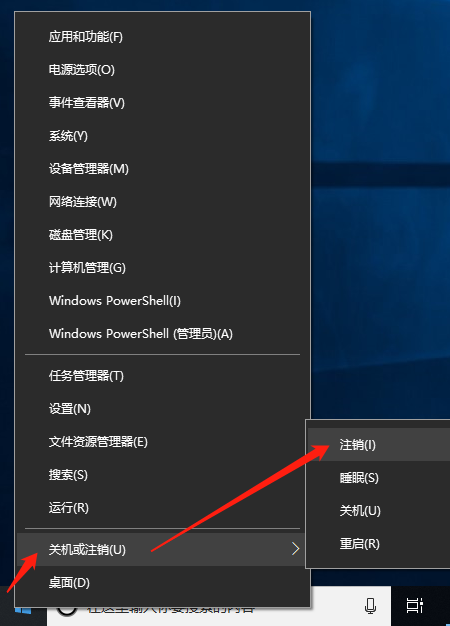Select 运行(R) menu entry
Viewport: 450px width, 626px height.
(x=162, y=508)
